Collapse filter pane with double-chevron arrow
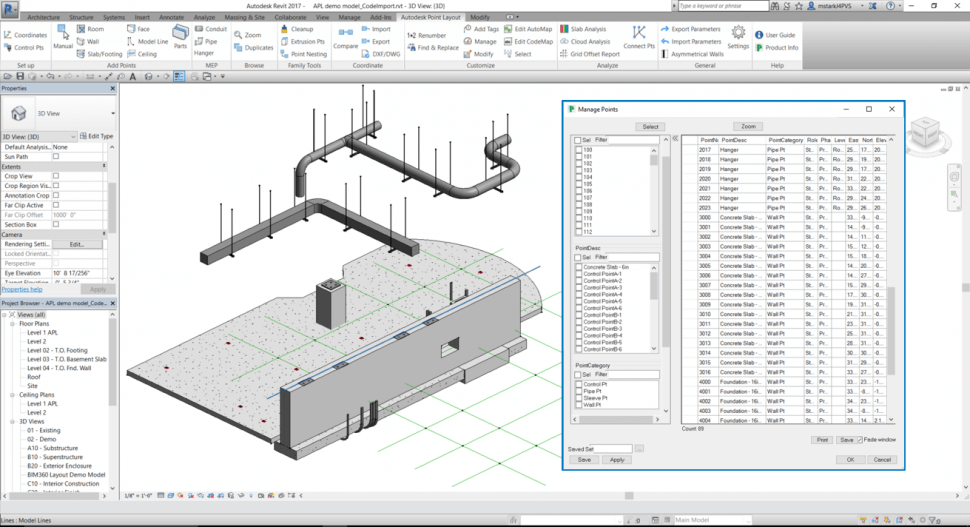This screenshot has width=970, height=527. [x=675, y=139]
